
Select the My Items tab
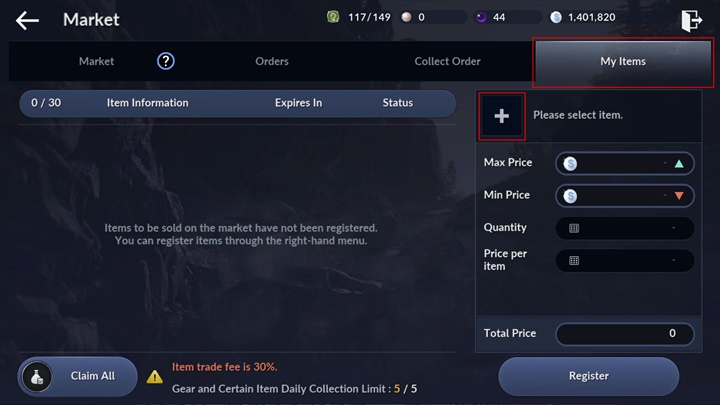[x=623, y=62]
